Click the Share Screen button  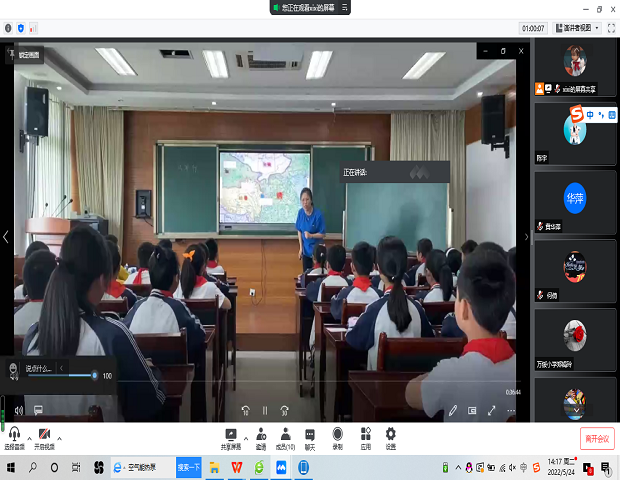231,439
